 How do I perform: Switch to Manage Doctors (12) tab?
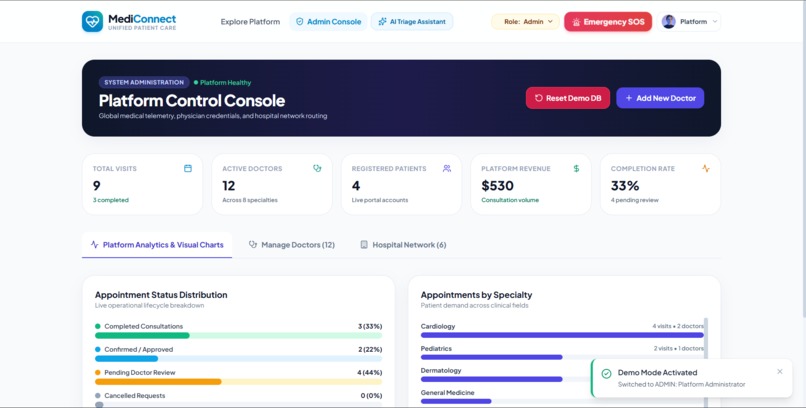291,245
